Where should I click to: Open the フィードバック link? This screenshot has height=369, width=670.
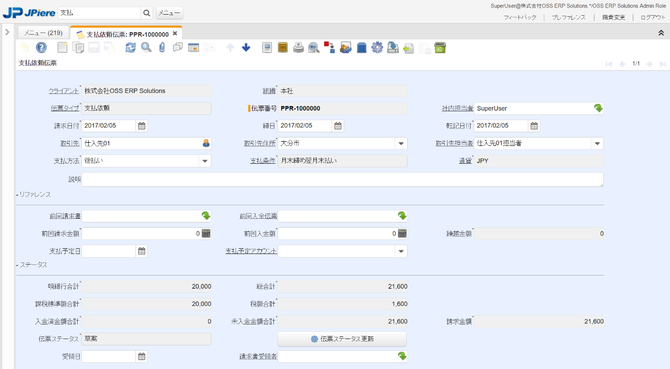click(520, 17)
